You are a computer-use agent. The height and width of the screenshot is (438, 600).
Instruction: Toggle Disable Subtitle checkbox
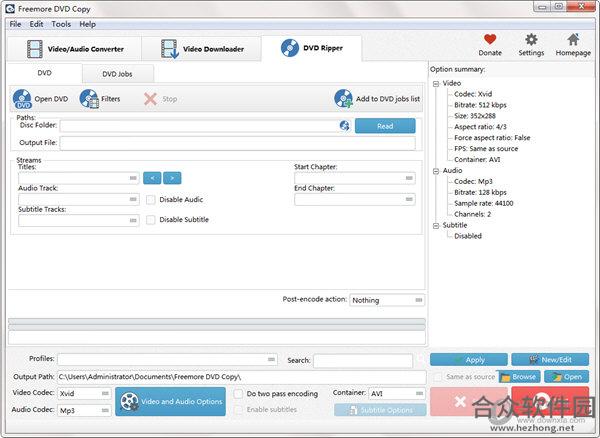(x=151, y=220)
